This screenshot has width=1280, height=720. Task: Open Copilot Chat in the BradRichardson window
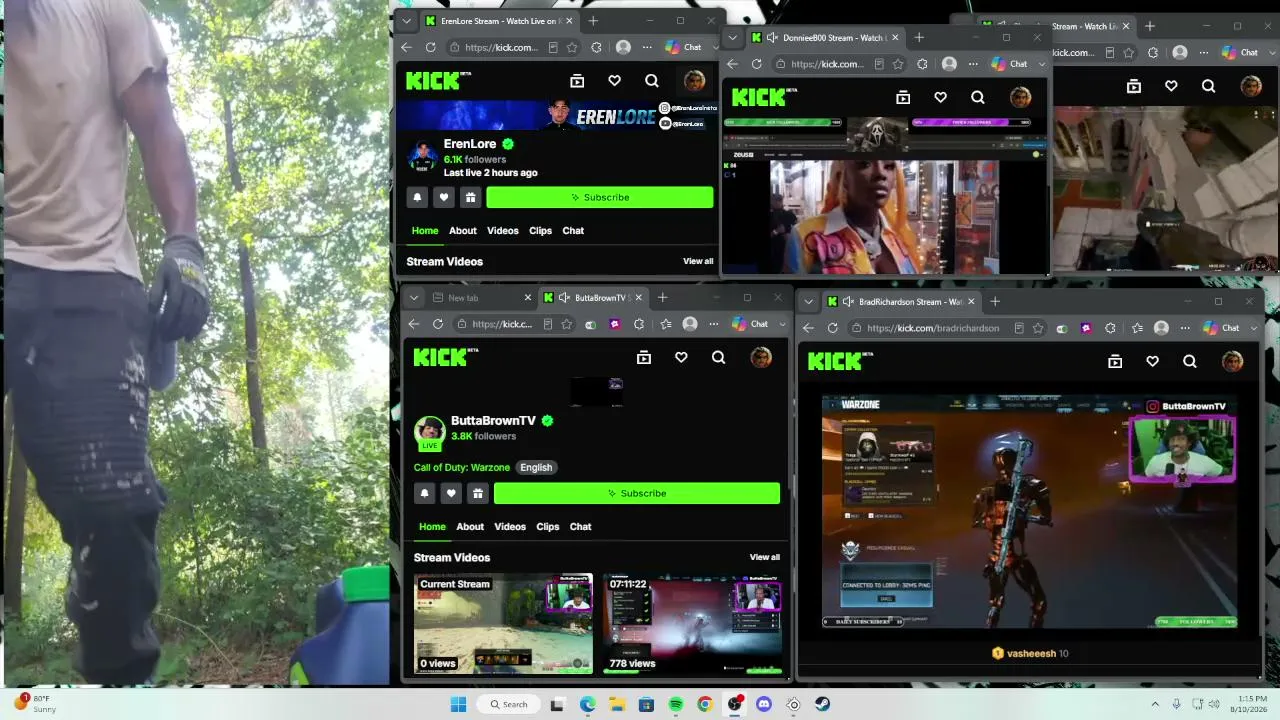click(x=1223, y=328)
